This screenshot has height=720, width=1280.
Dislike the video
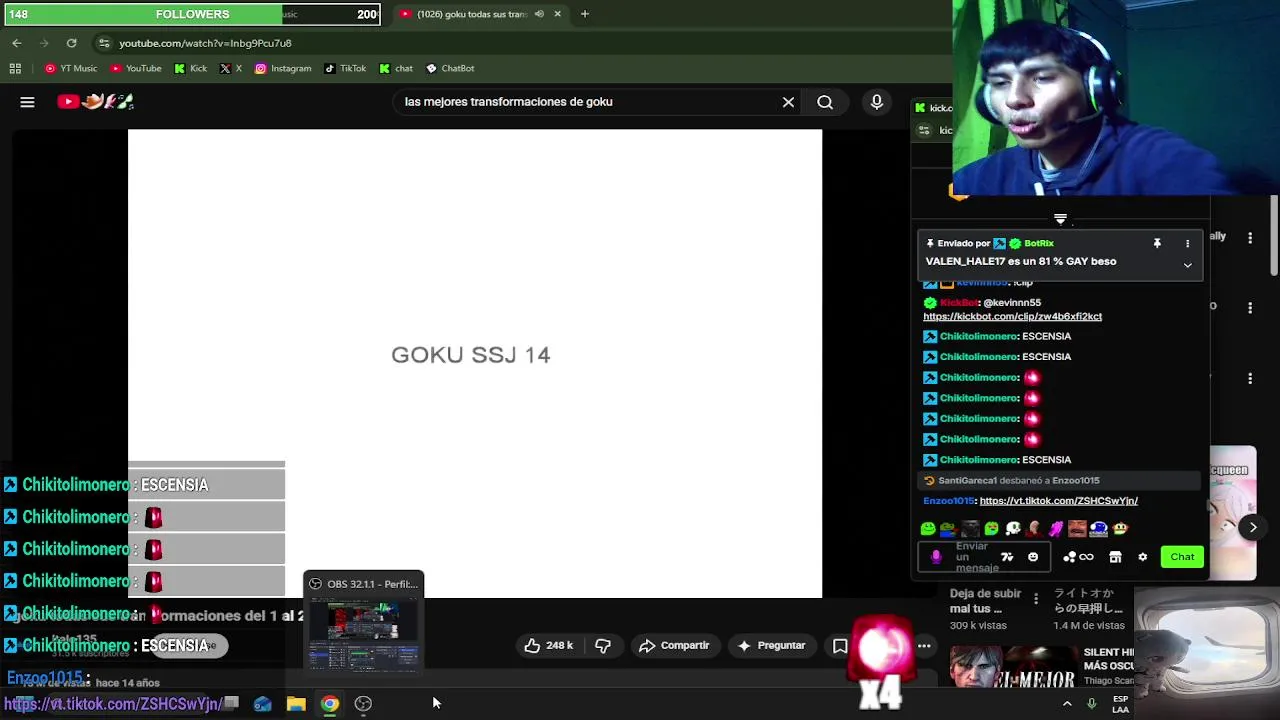[x=603, y=646]
